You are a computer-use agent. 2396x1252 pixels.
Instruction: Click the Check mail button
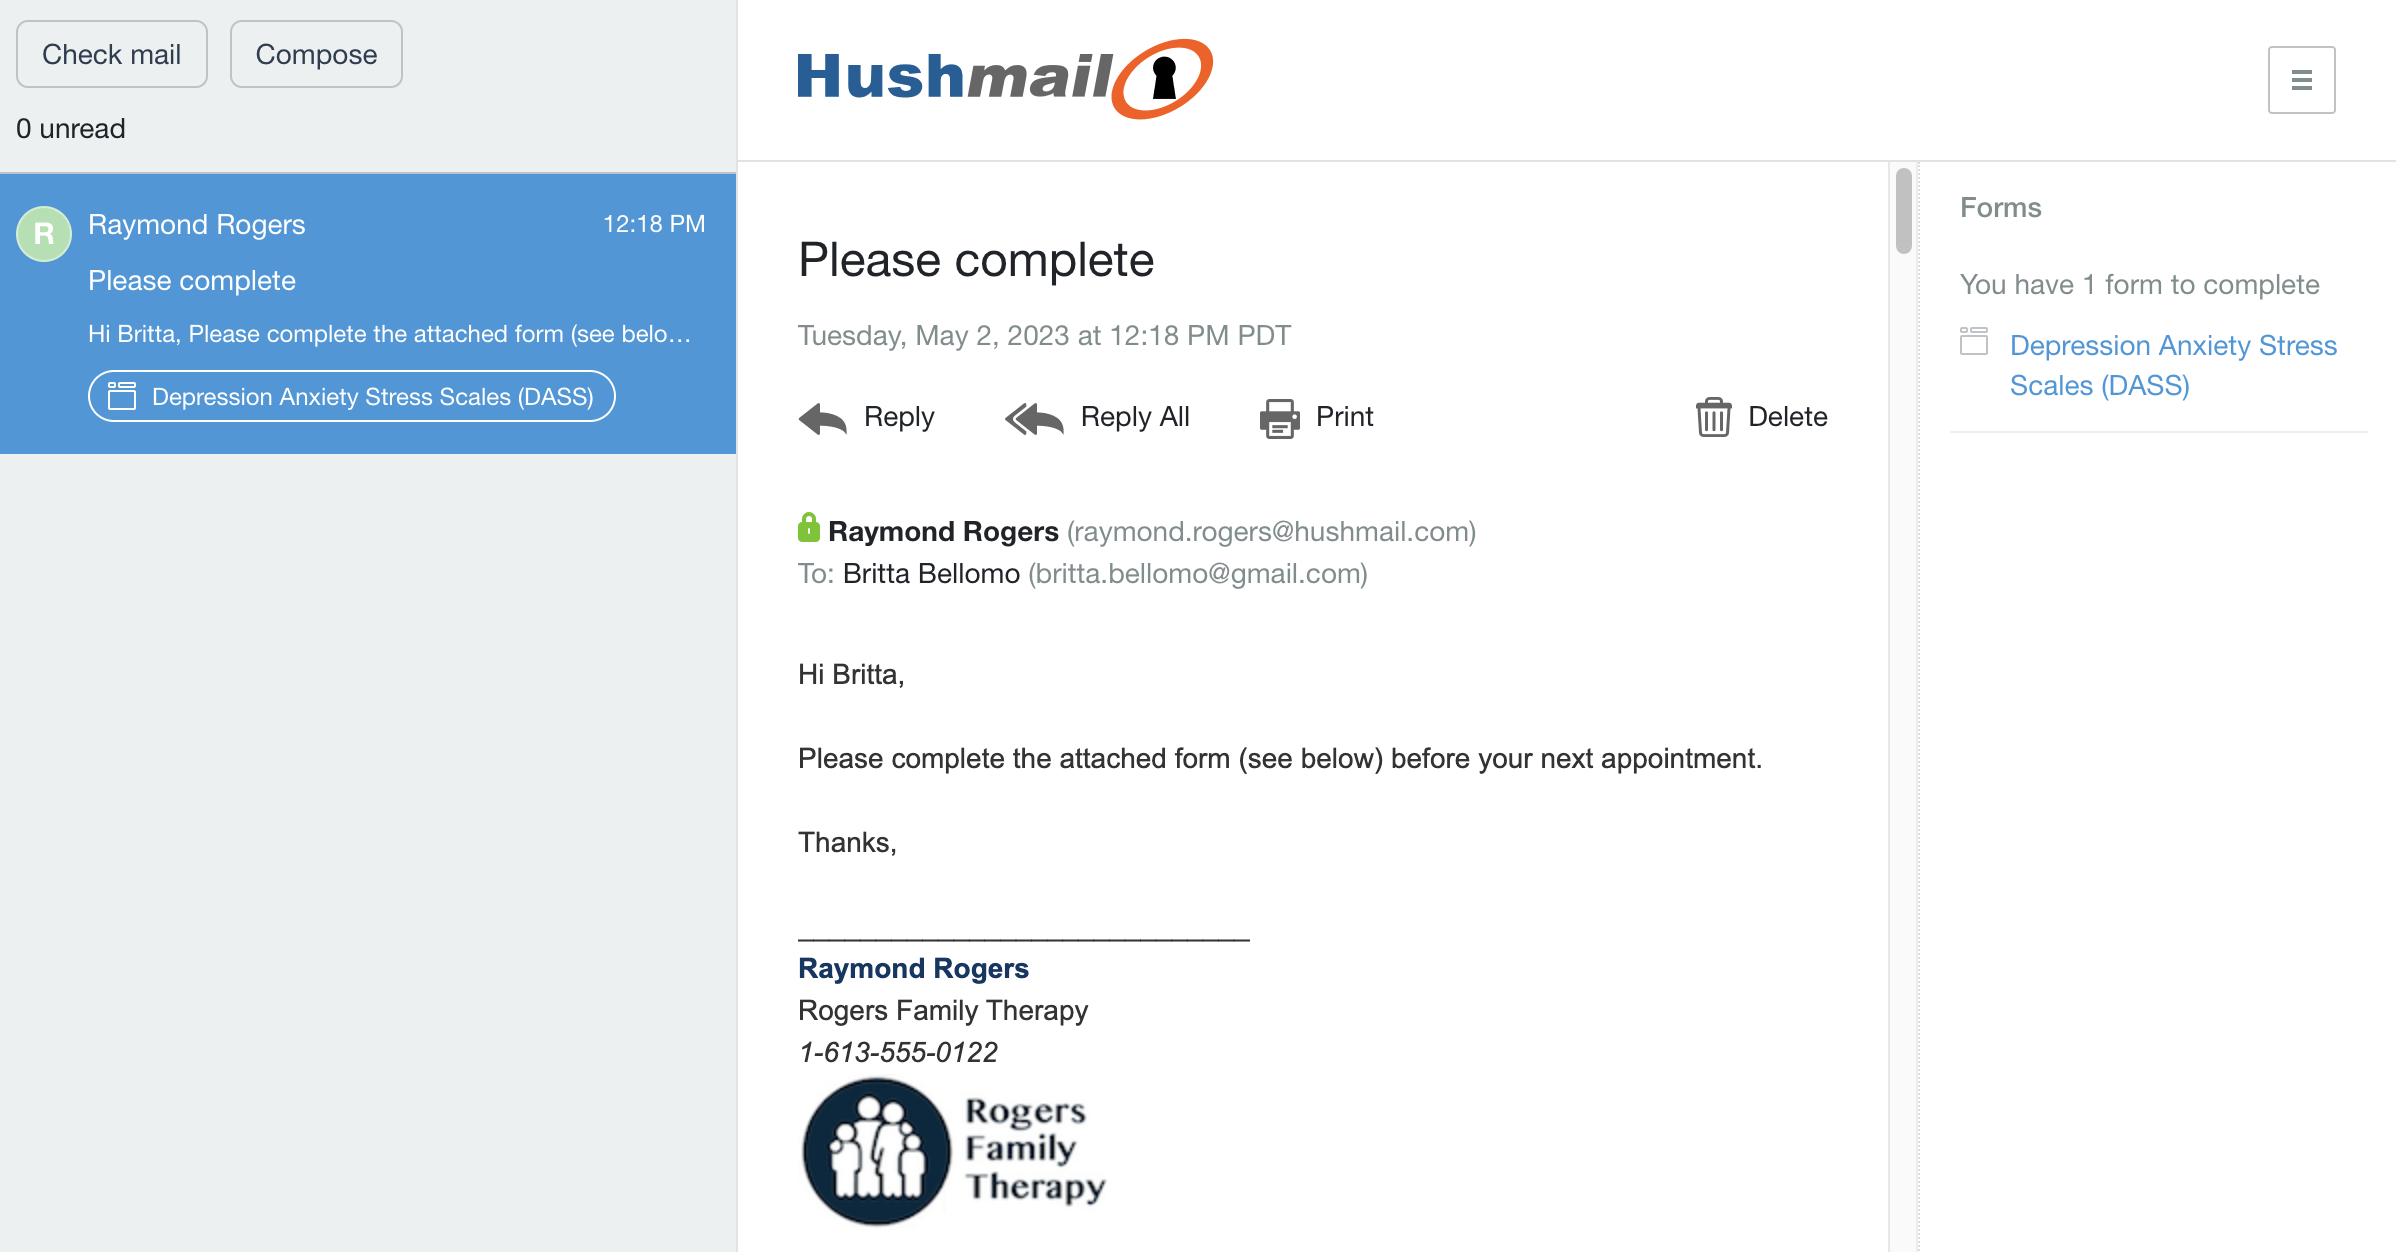[x=113, y=52]
